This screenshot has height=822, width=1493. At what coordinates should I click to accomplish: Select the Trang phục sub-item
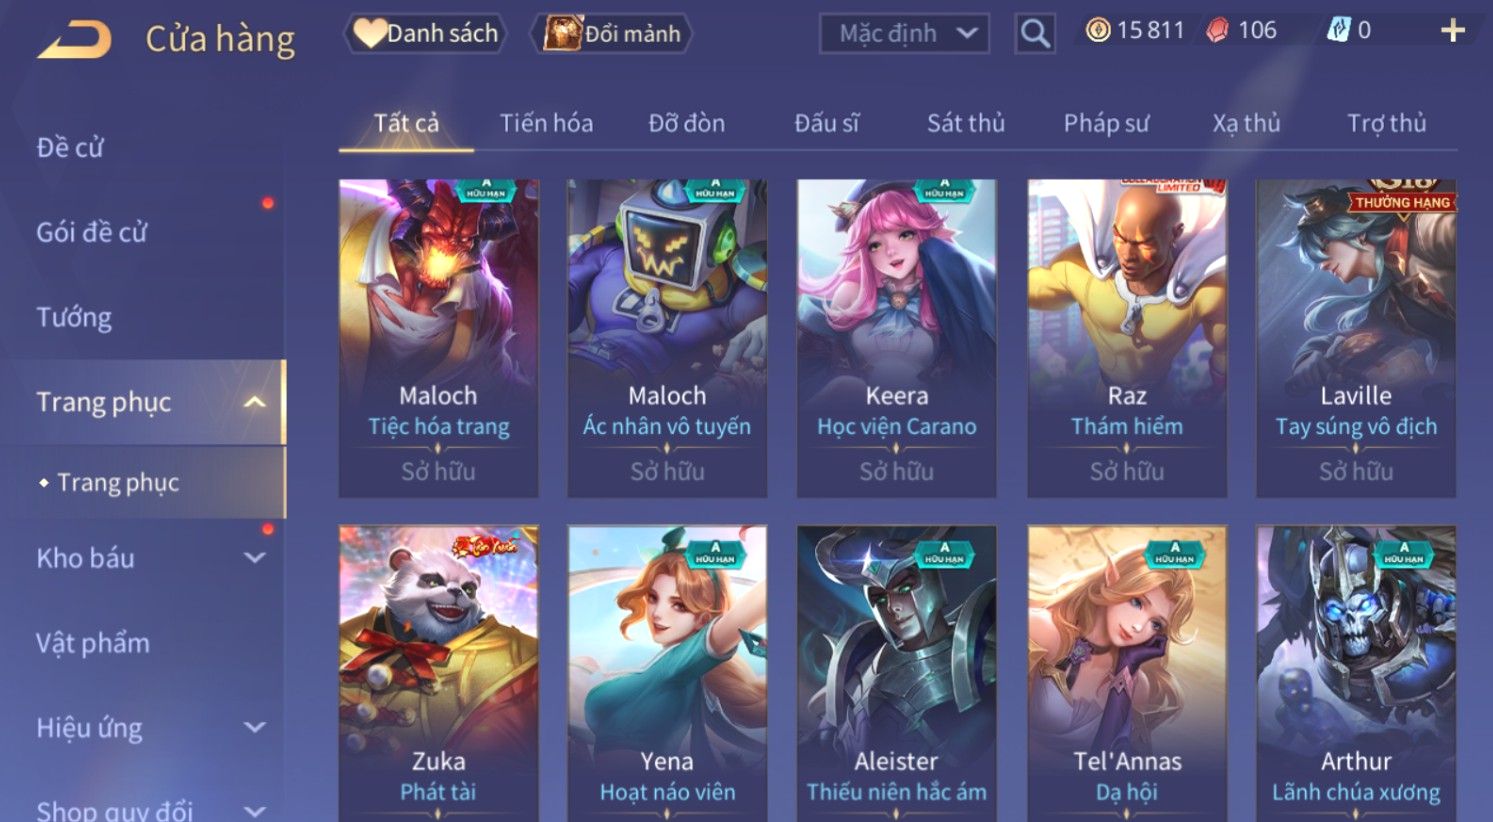[x=118, y=482]
